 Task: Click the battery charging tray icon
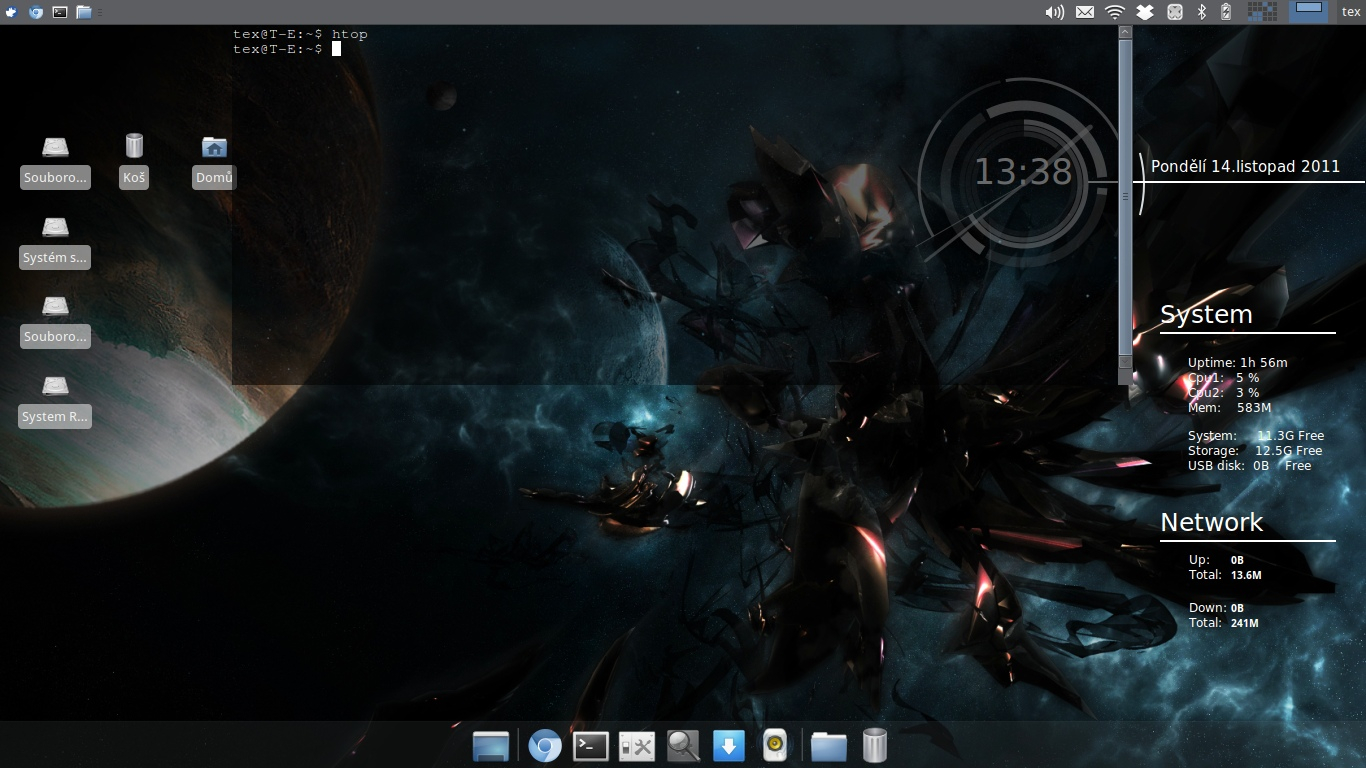[1226, 12]
